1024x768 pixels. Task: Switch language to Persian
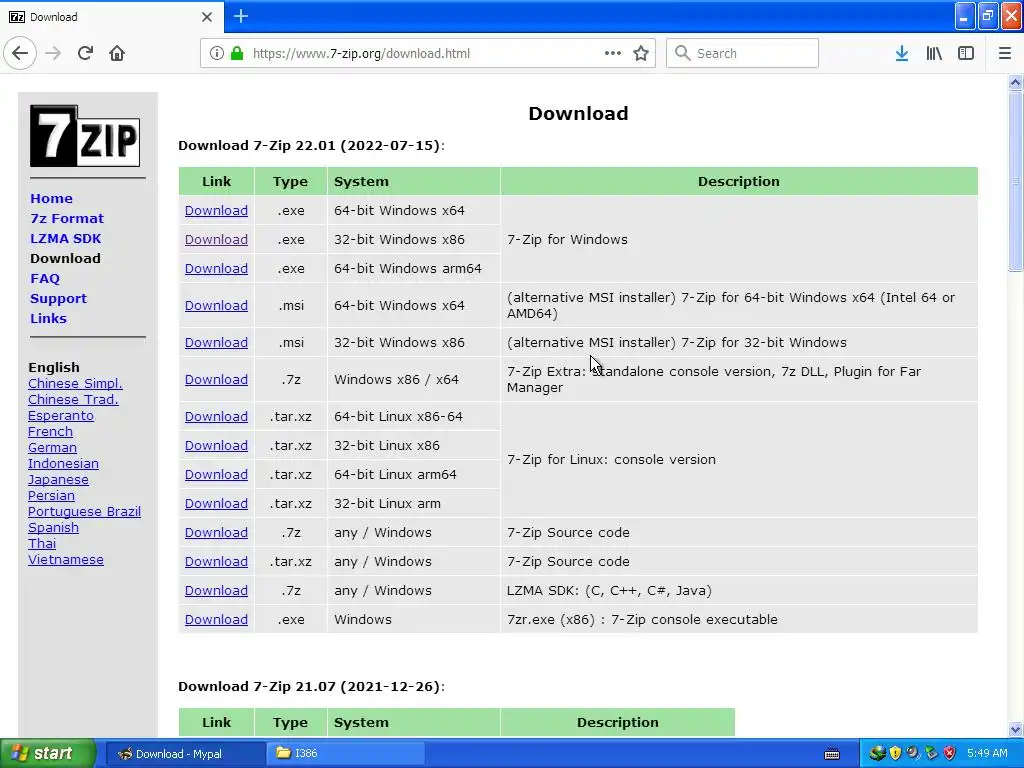(x=51, y=495)
